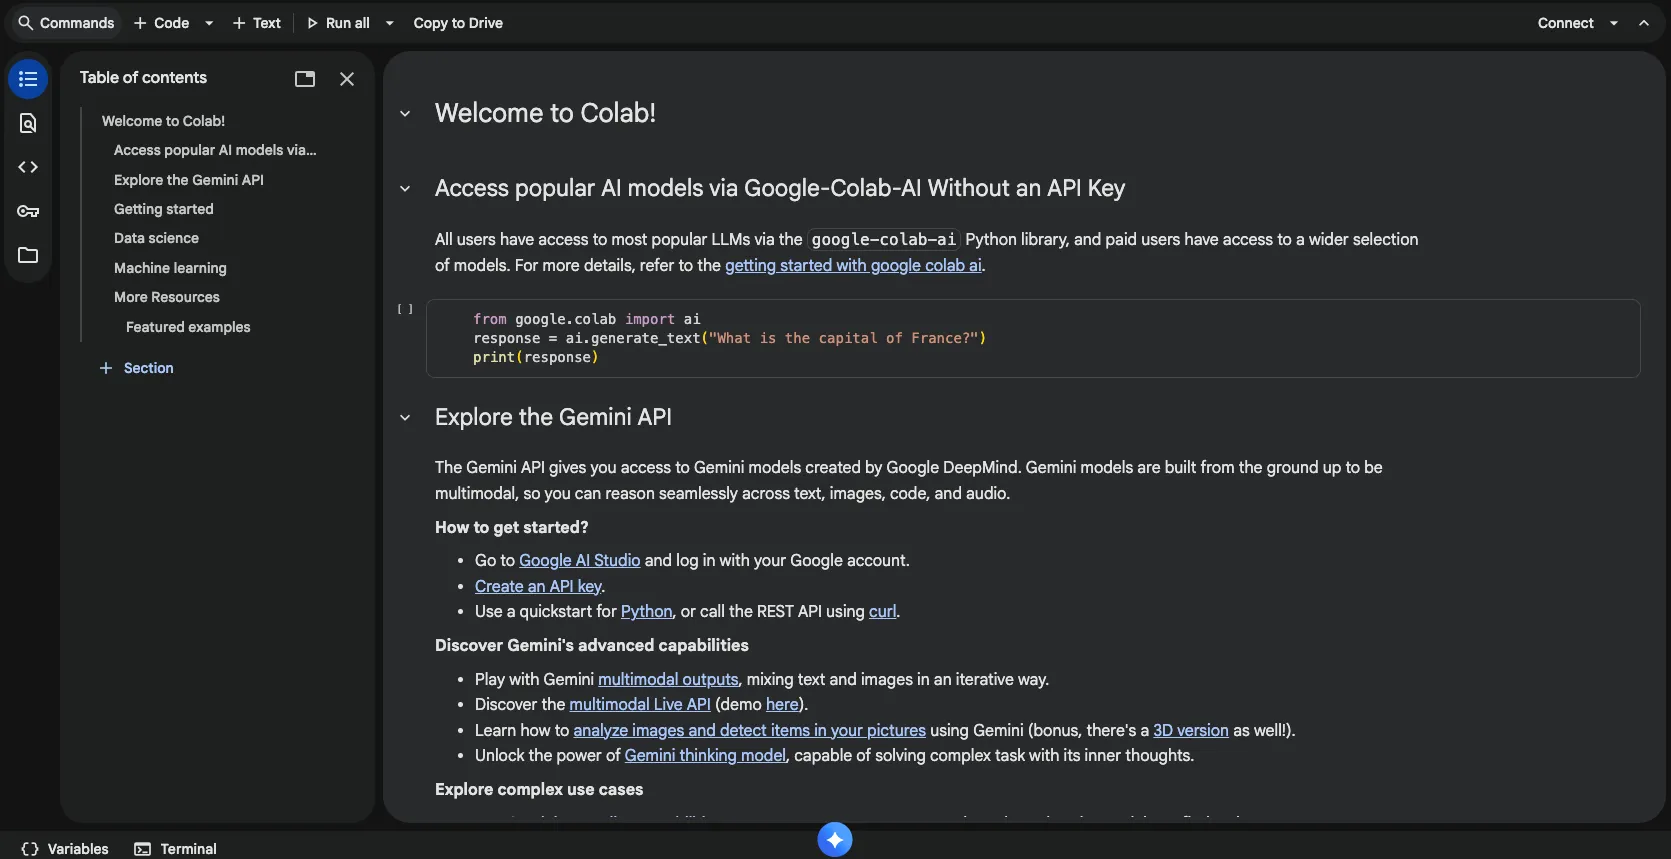The image size is (1671, 859).
Task: Click the How to get started? subheading
Action: click(x=512, y=527)
